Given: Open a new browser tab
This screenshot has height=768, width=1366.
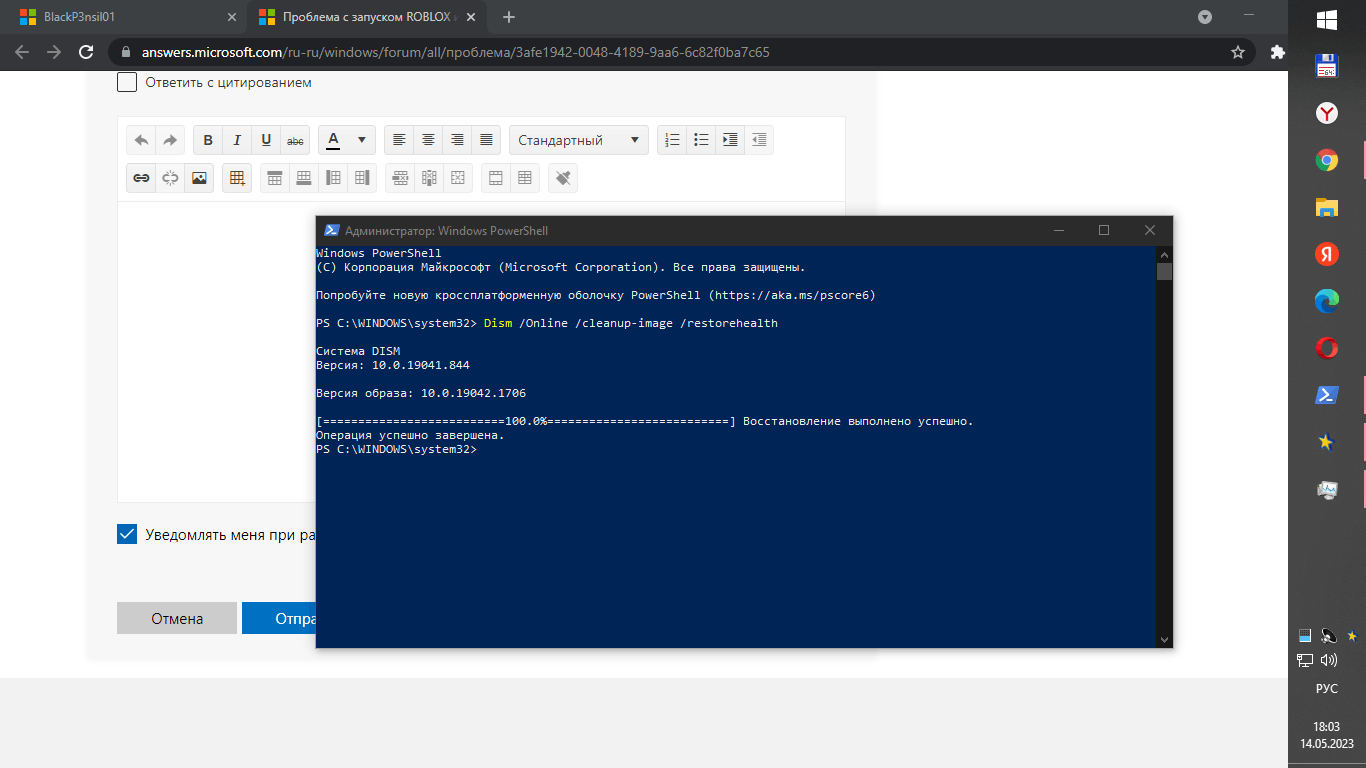Looking at the screenshot, I should [x=509, y=17].
